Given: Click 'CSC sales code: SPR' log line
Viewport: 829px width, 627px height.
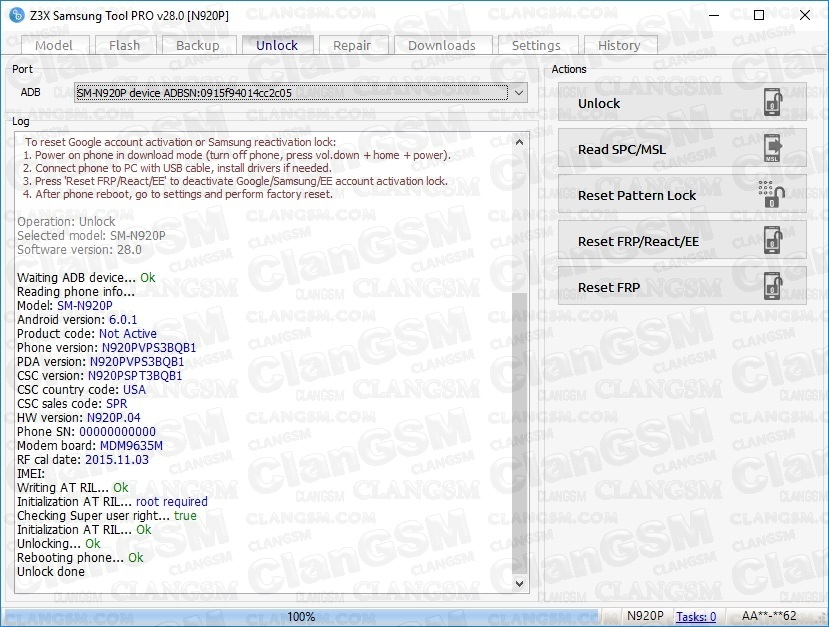Looking at the screenshot, I should [72, 404].
